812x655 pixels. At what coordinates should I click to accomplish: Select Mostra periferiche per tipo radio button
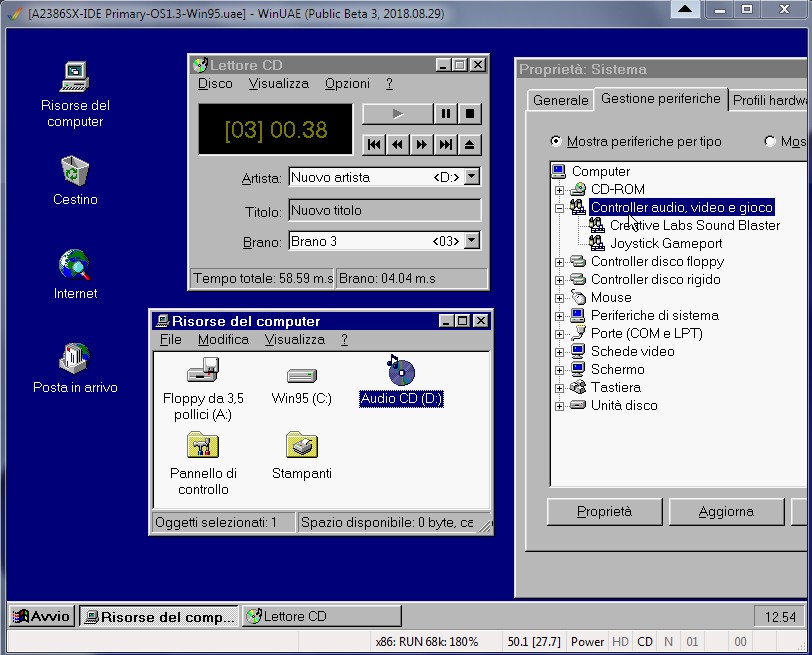(557, 142)
